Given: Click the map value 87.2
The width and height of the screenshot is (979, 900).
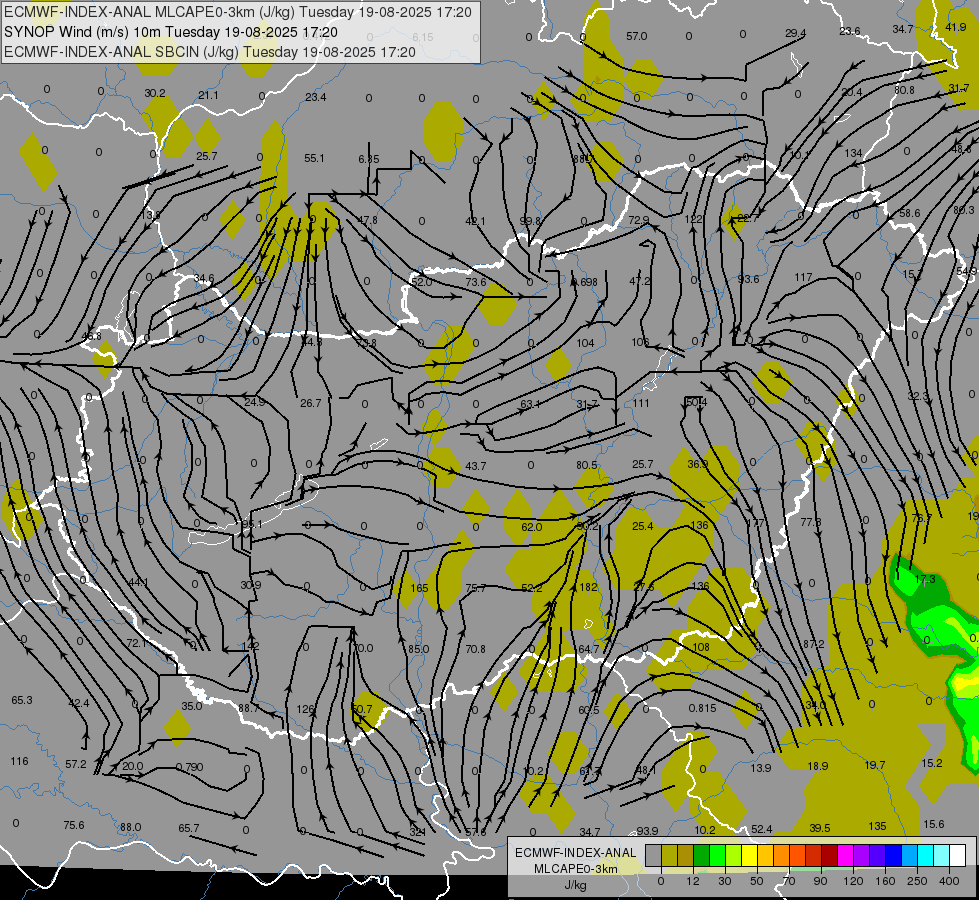Looking at the screenshot, I should (814, 643).
